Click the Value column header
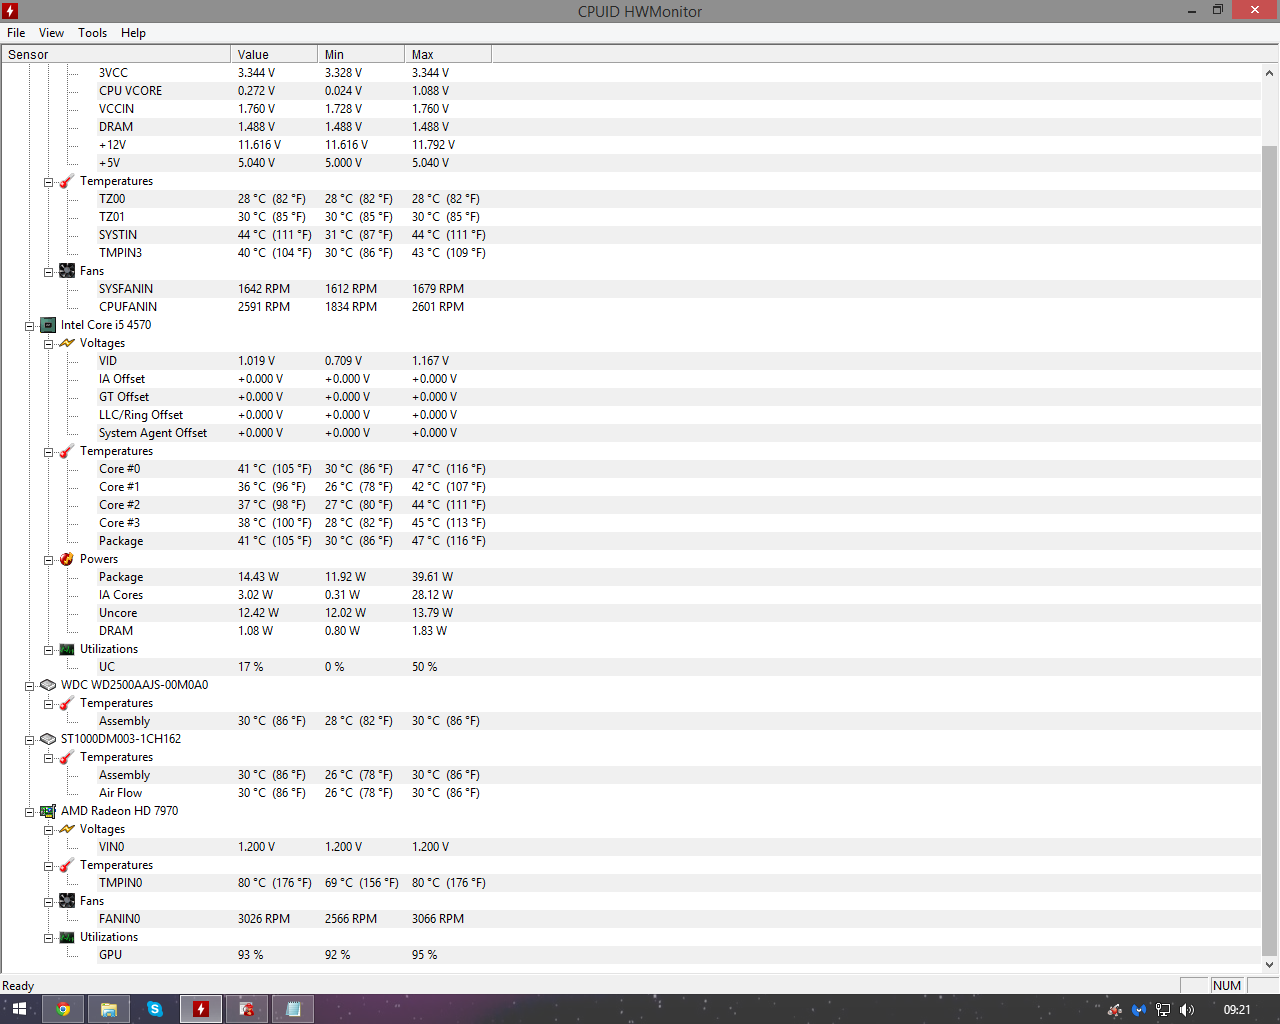1280x1024 pixels. [x=273, y=55]
